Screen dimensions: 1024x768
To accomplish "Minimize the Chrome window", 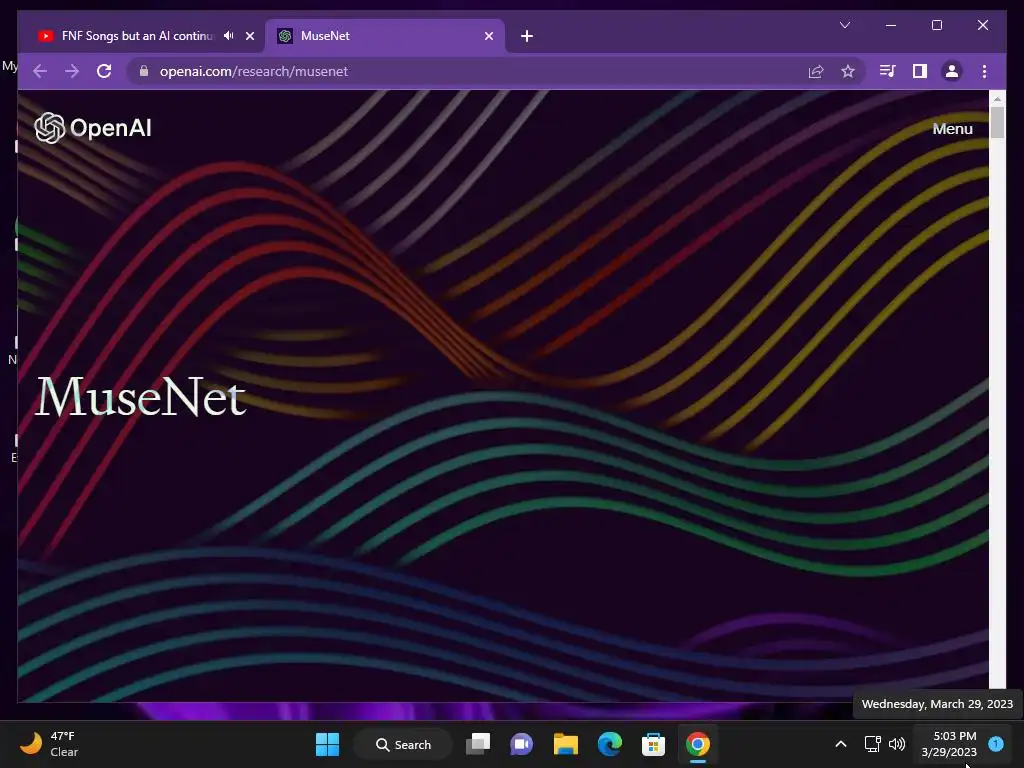I will [x=891, y=25].
